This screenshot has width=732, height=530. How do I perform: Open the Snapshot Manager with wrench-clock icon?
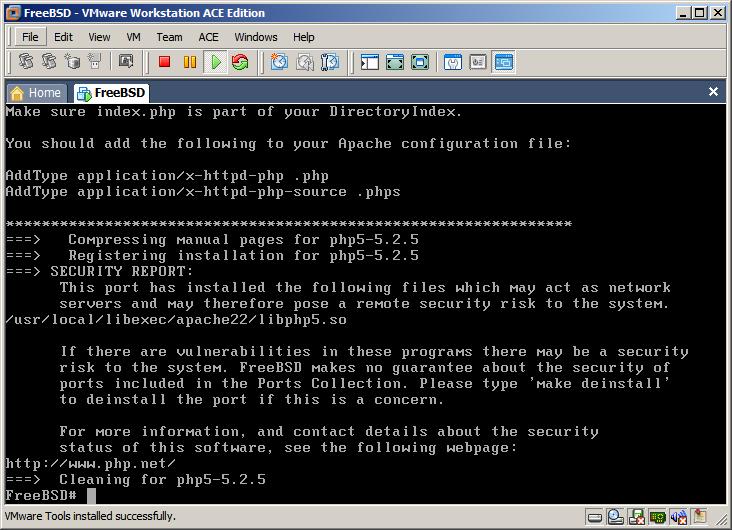(x=330, y=62)
